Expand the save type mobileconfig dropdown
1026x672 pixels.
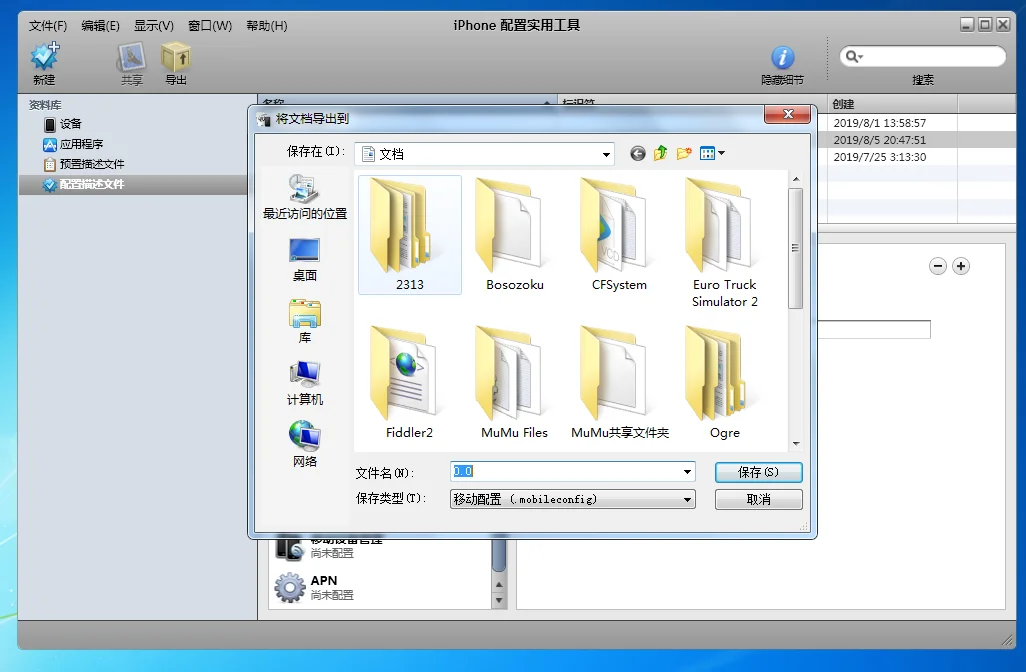pyautogui.click(x=687, y=499)
